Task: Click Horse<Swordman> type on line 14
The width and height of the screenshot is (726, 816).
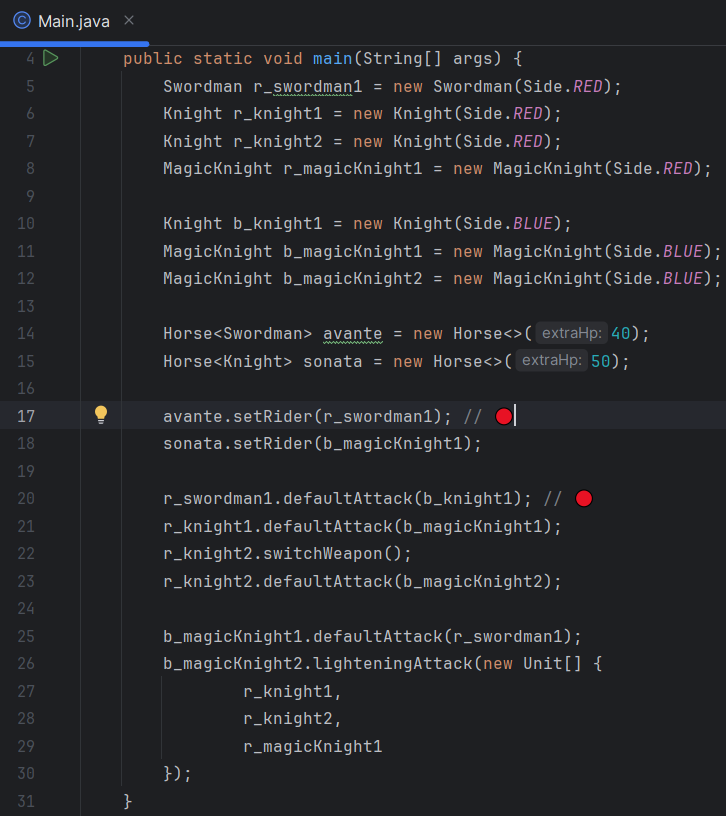Action: (x=237, y=334)
